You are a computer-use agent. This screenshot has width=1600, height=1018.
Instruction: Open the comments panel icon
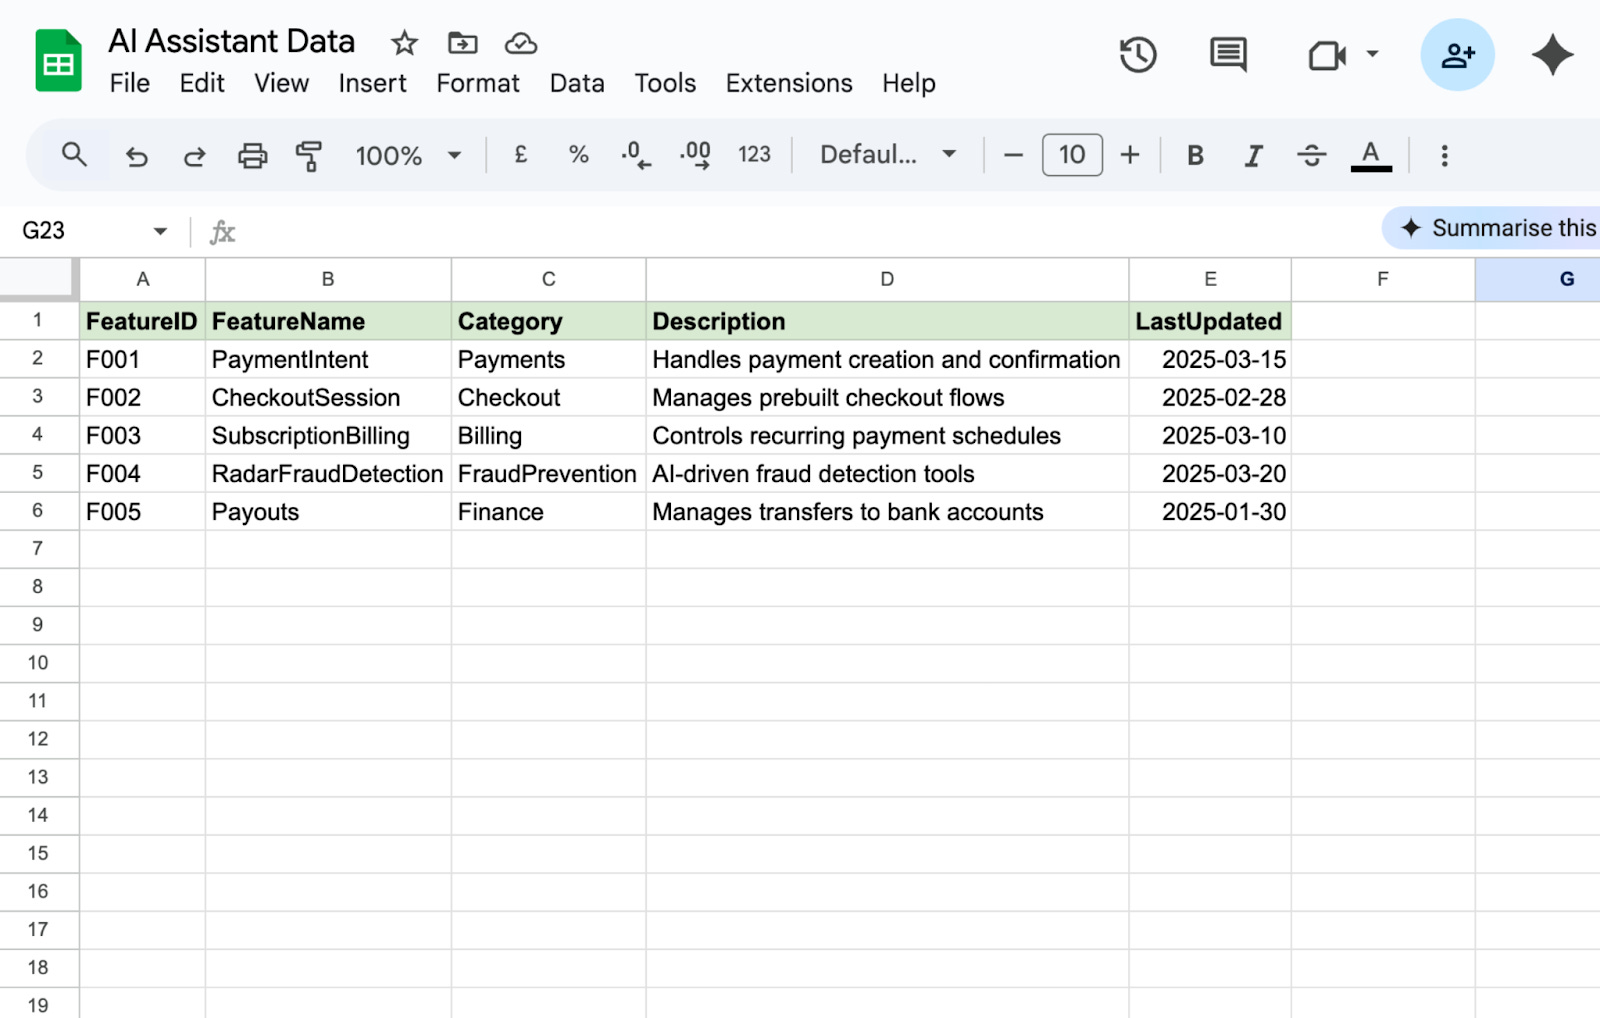tap(1228, 55)
